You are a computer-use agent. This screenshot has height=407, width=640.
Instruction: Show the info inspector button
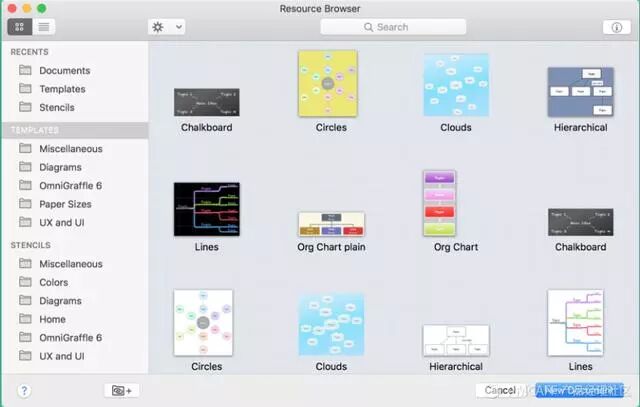(616, 27)
